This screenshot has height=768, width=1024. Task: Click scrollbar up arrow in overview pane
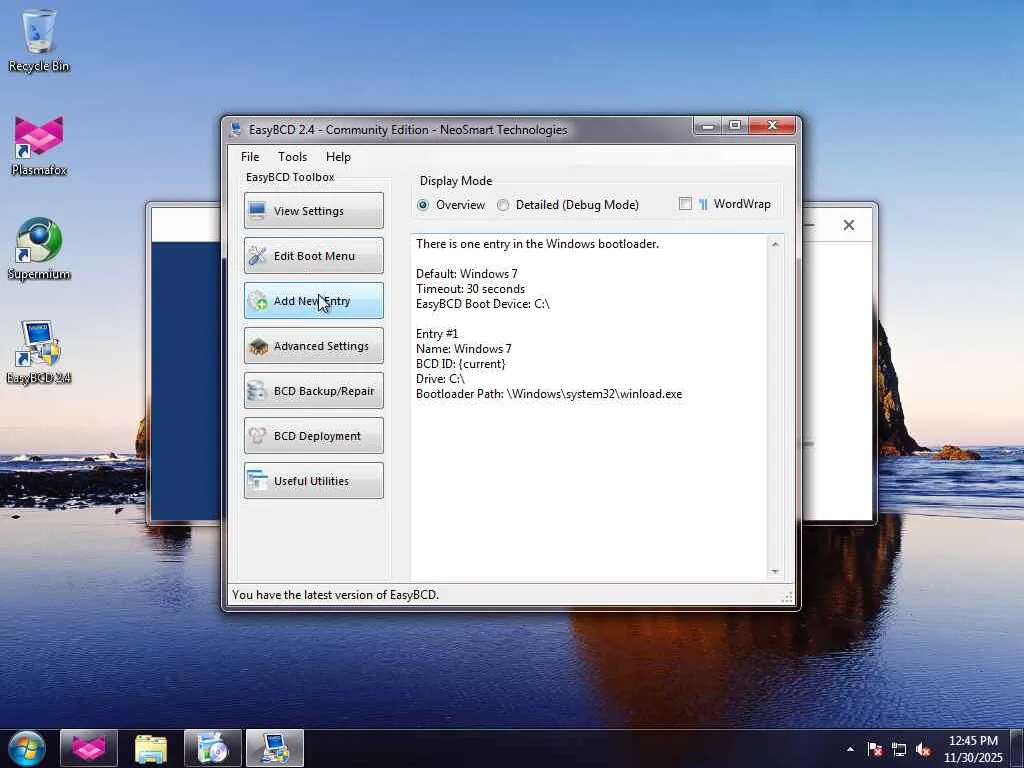(x=775, y=245)
